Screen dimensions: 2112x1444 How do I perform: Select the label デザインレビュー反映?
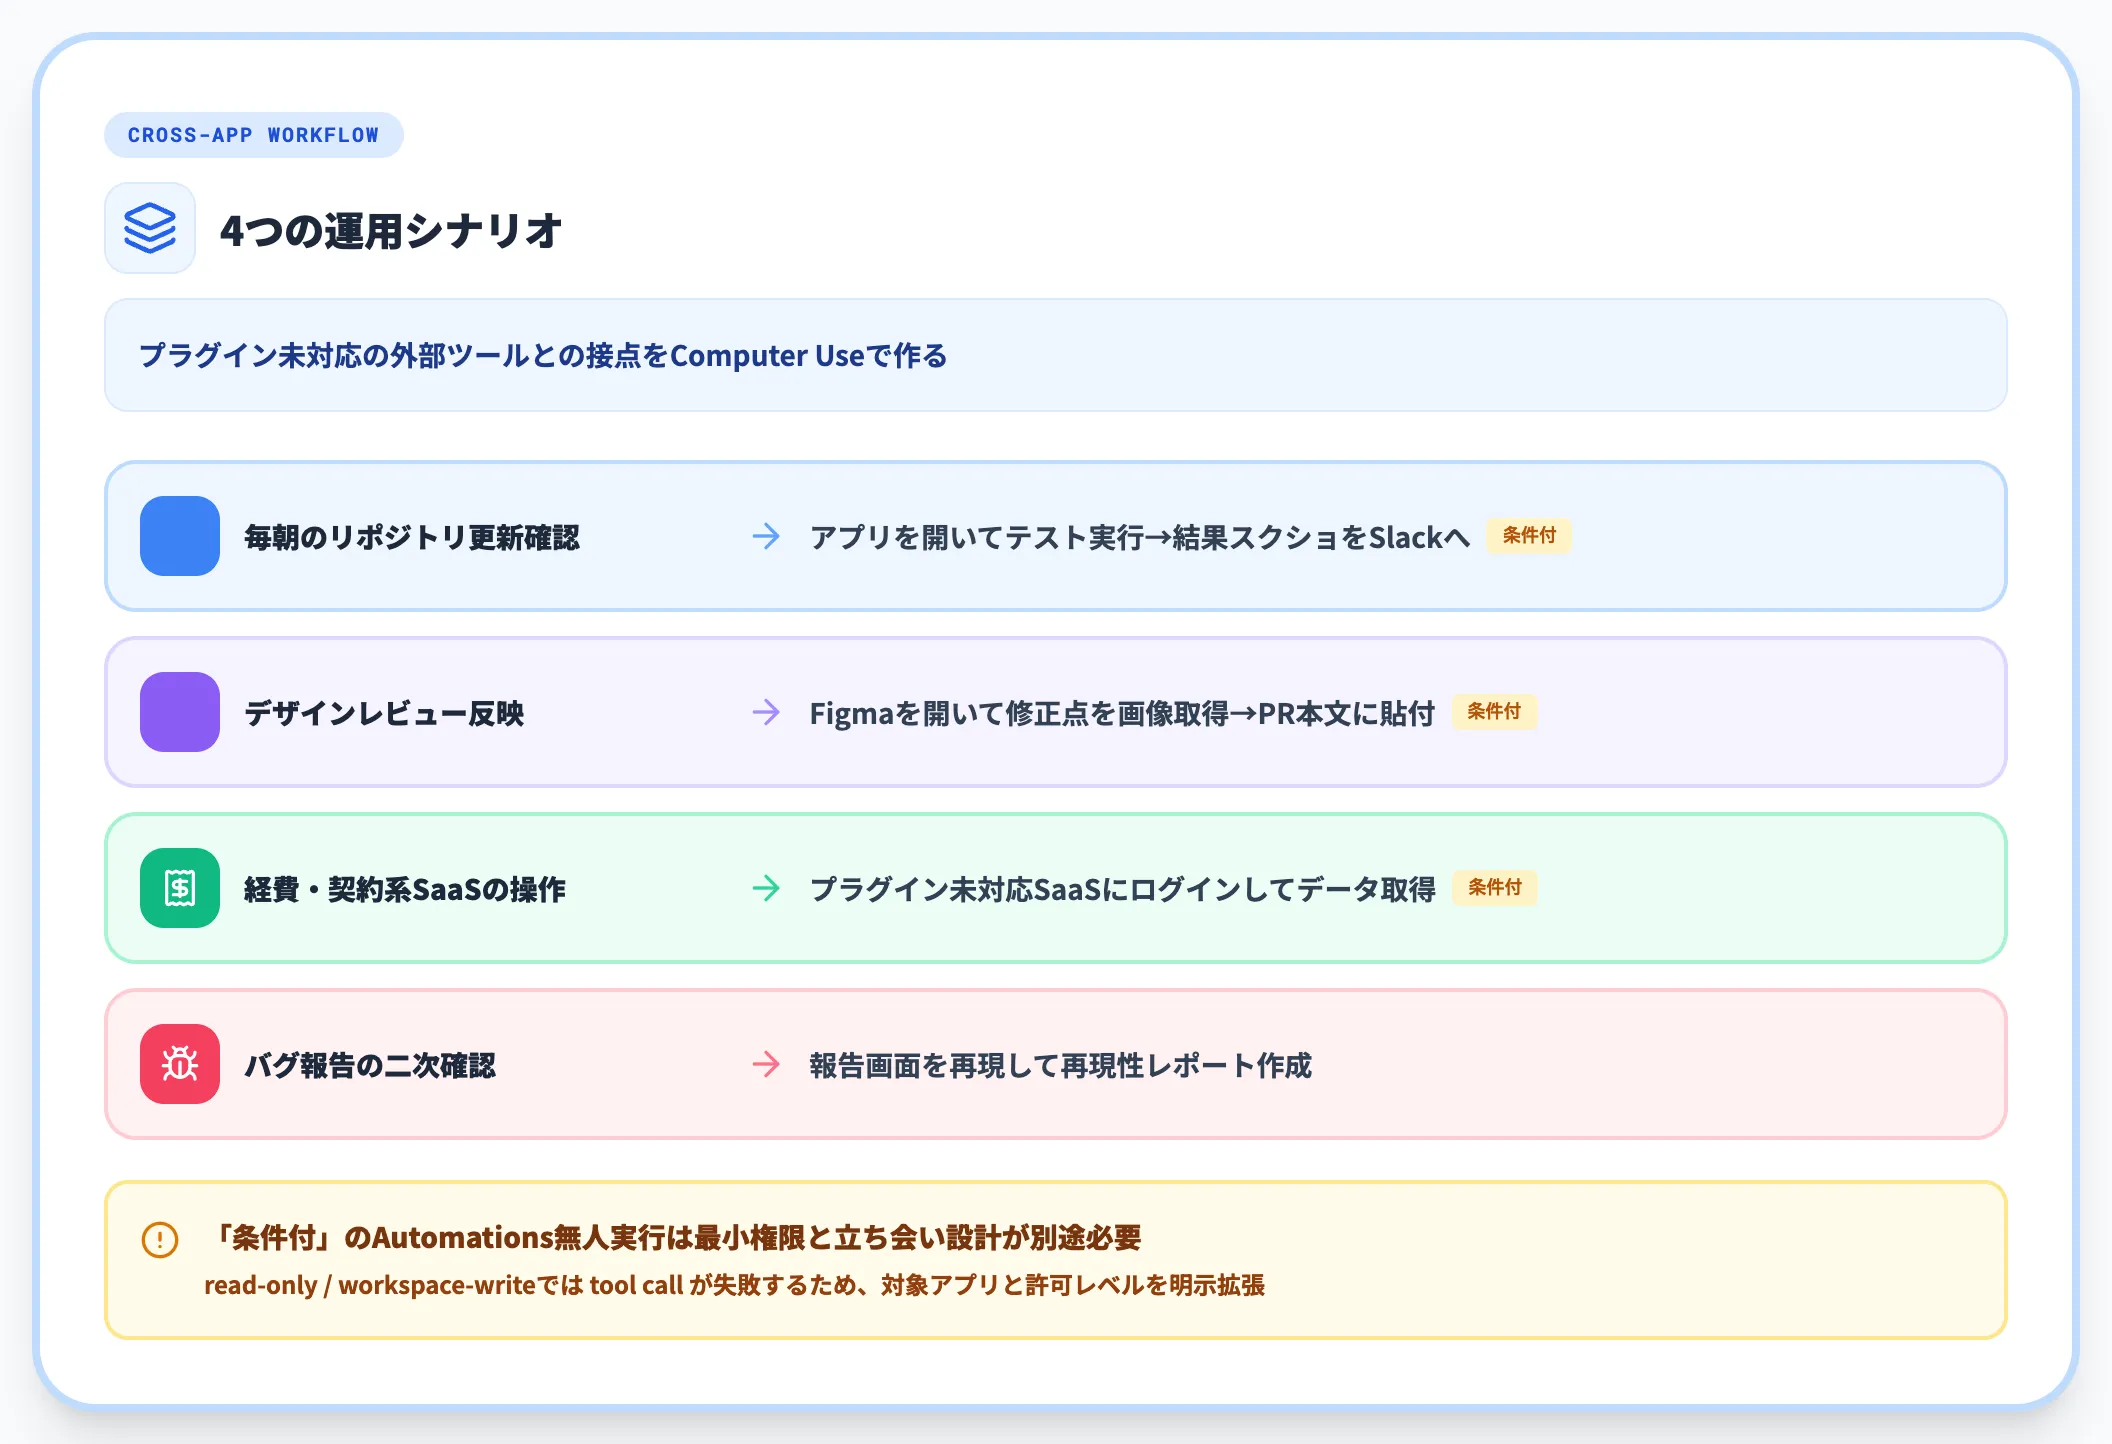[x=384, y=713]
